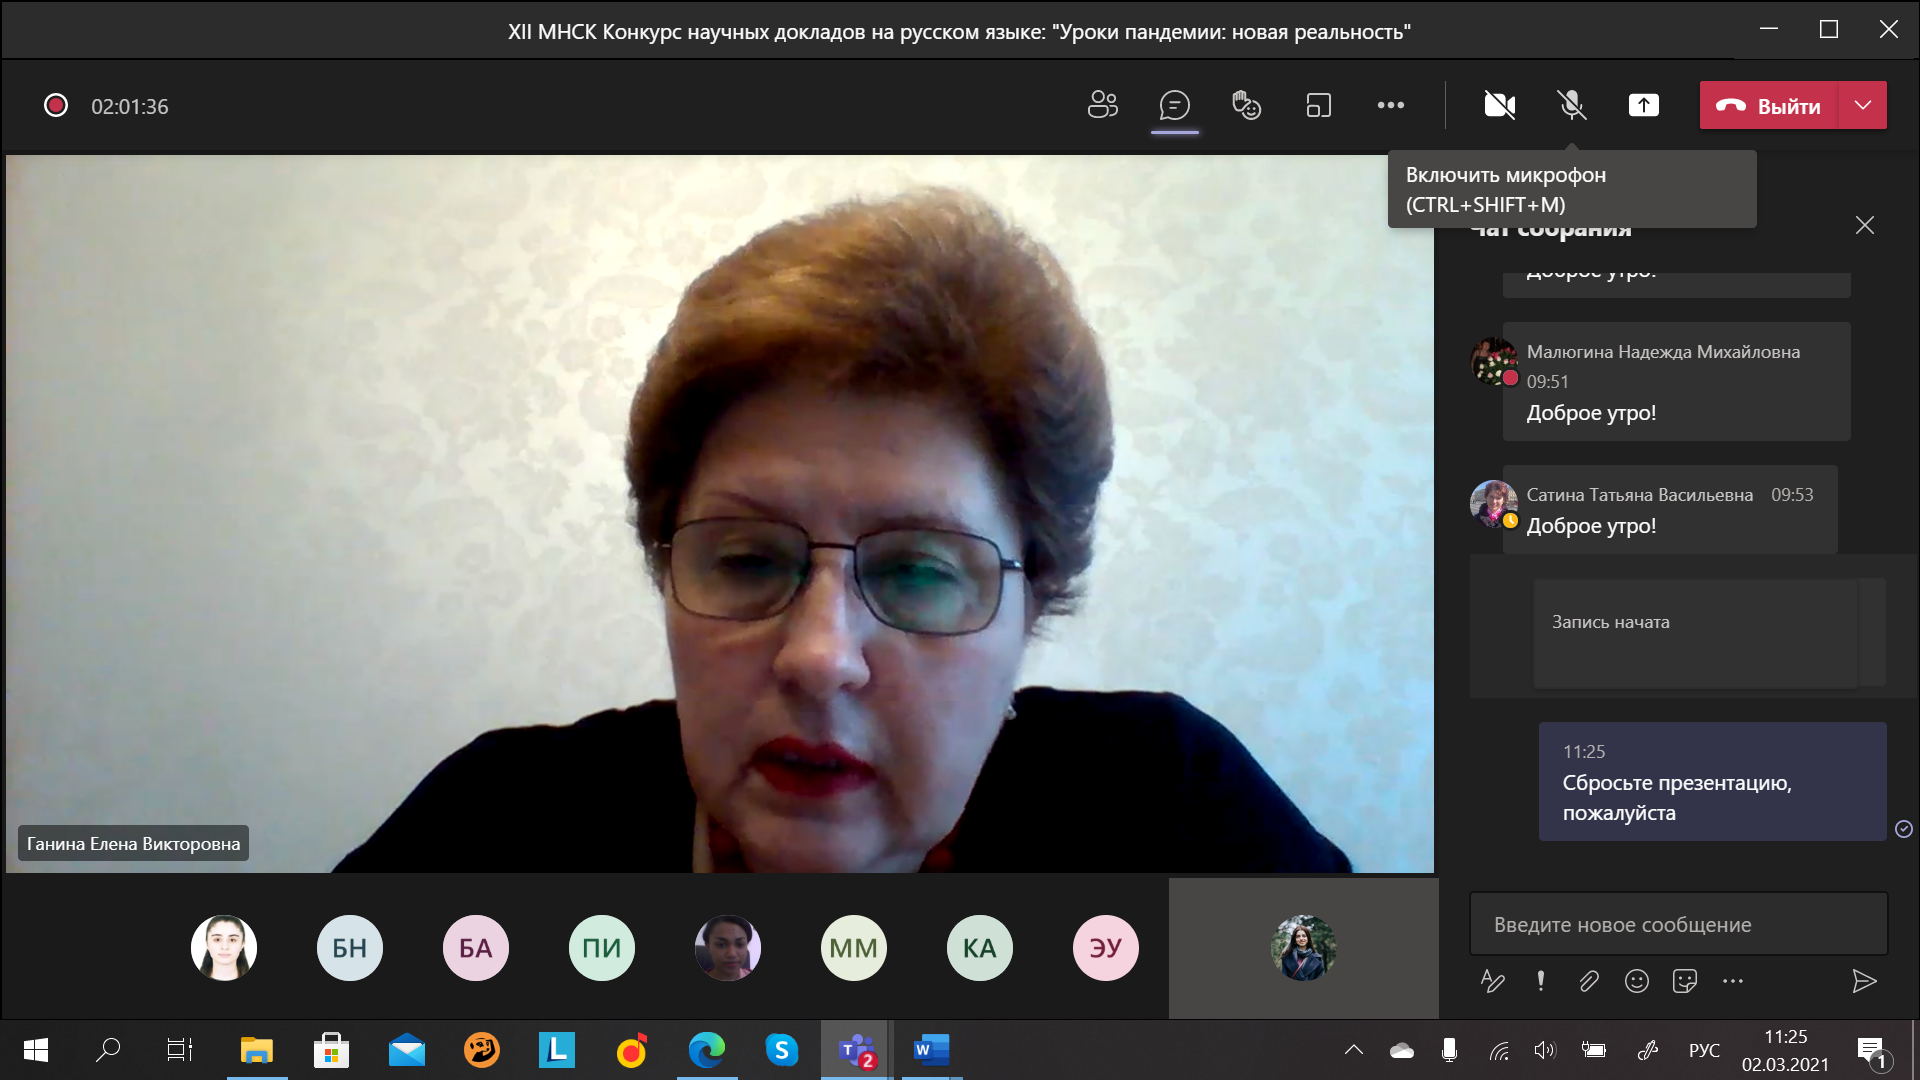Switch to Microsoft Teams taskbar icon
1920x1080 pixels.
pos(857,1050)
